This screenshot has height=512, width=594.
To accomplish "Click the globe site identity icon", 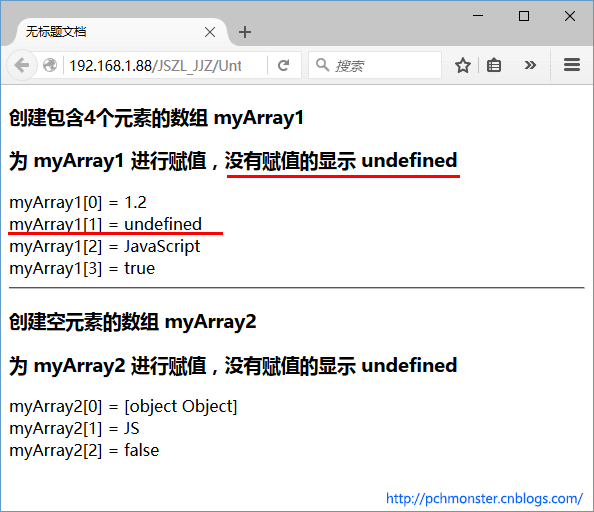I will tap(50, 65).
